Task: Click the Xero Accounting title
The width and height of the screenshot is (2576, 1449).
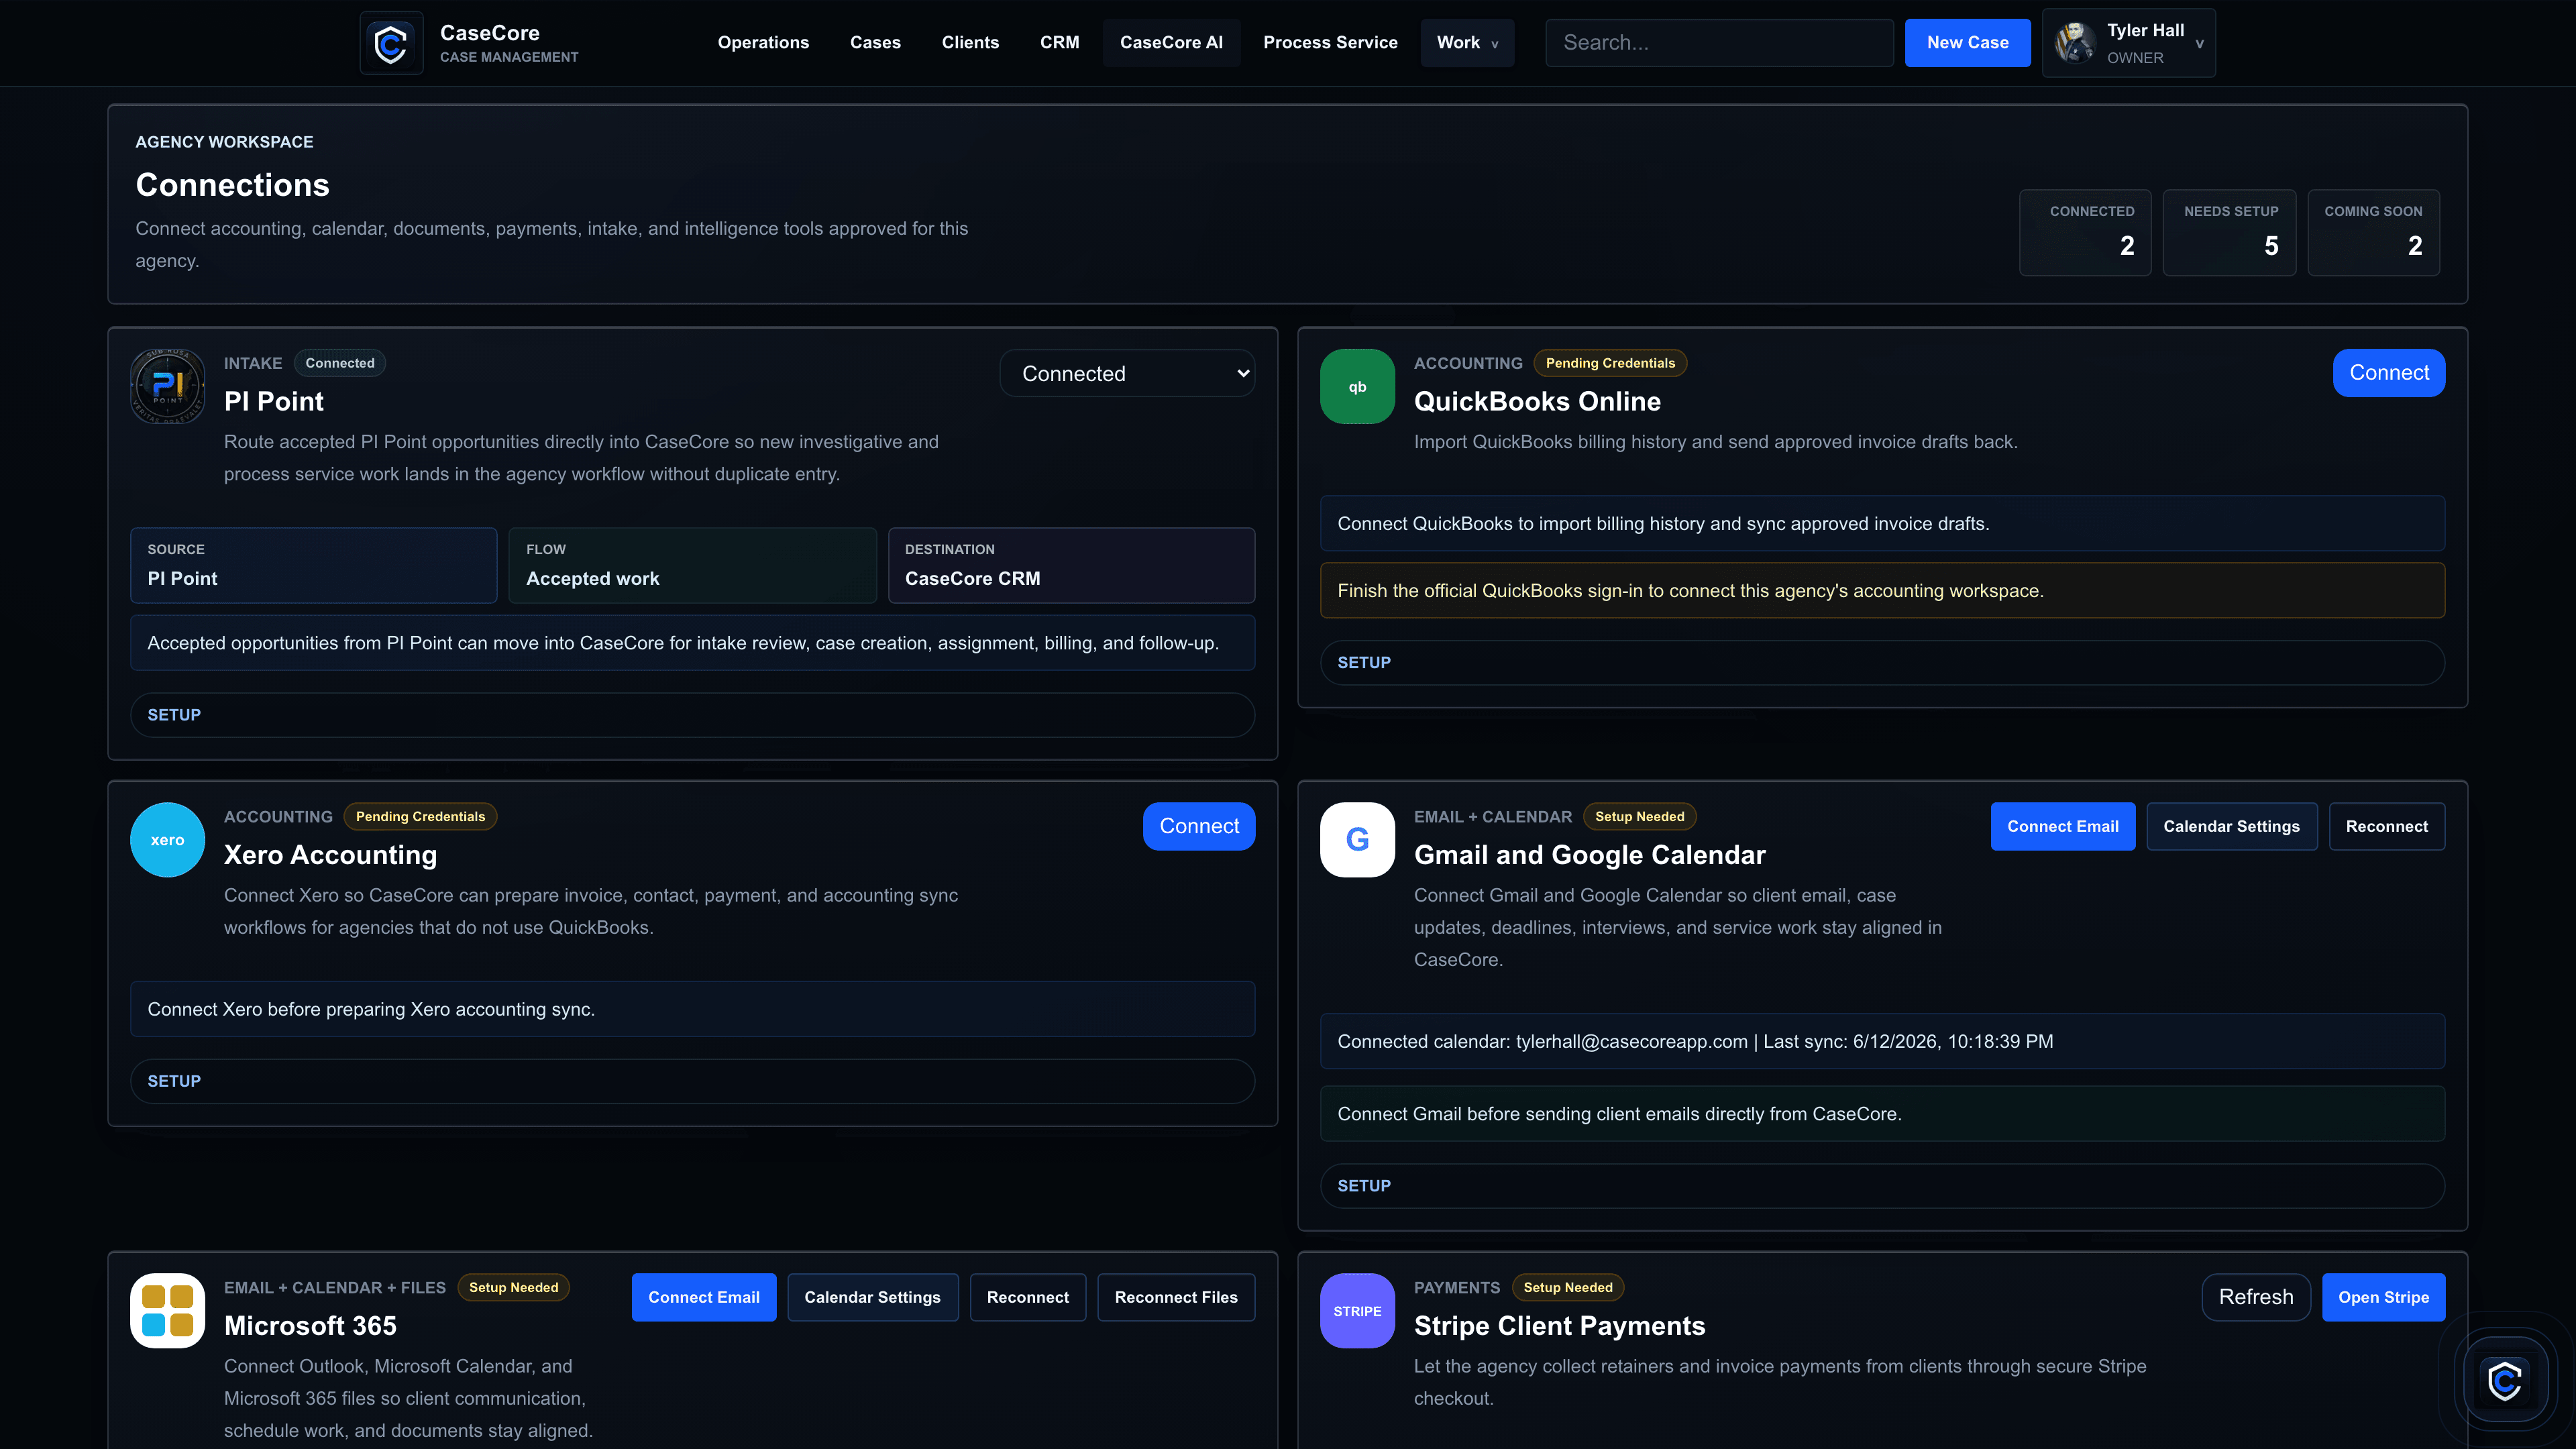Action: pyautogui.click(x=330, y=856)
